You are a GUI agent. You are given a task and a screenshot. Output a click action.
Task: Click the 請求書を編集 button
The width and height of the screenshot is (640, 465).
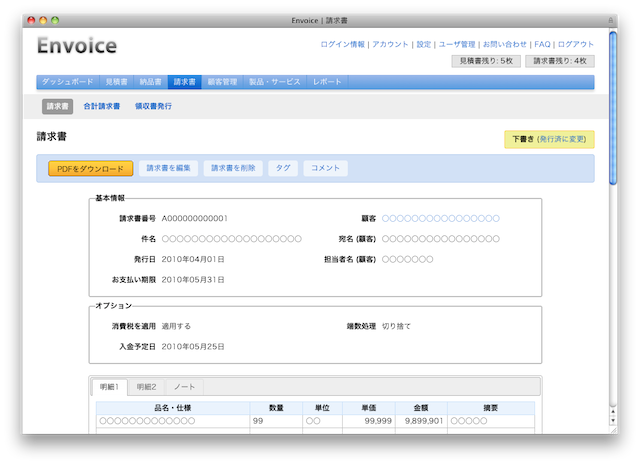168,168
